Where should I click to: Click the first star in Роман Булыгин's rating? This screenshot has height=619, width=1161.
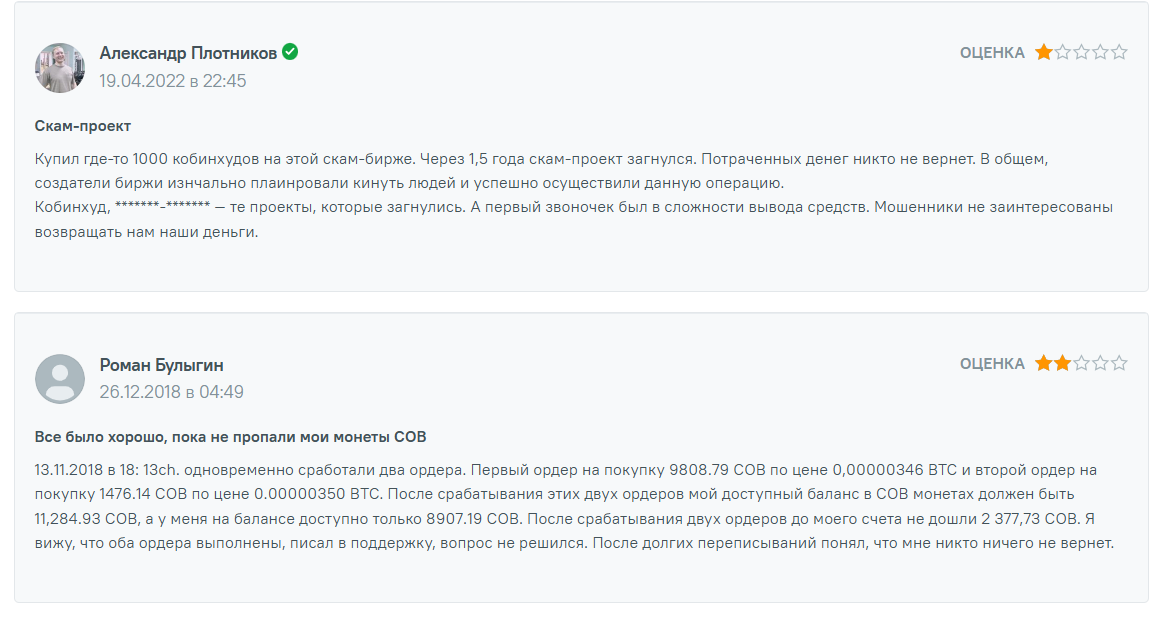(x=1043, y=363)
